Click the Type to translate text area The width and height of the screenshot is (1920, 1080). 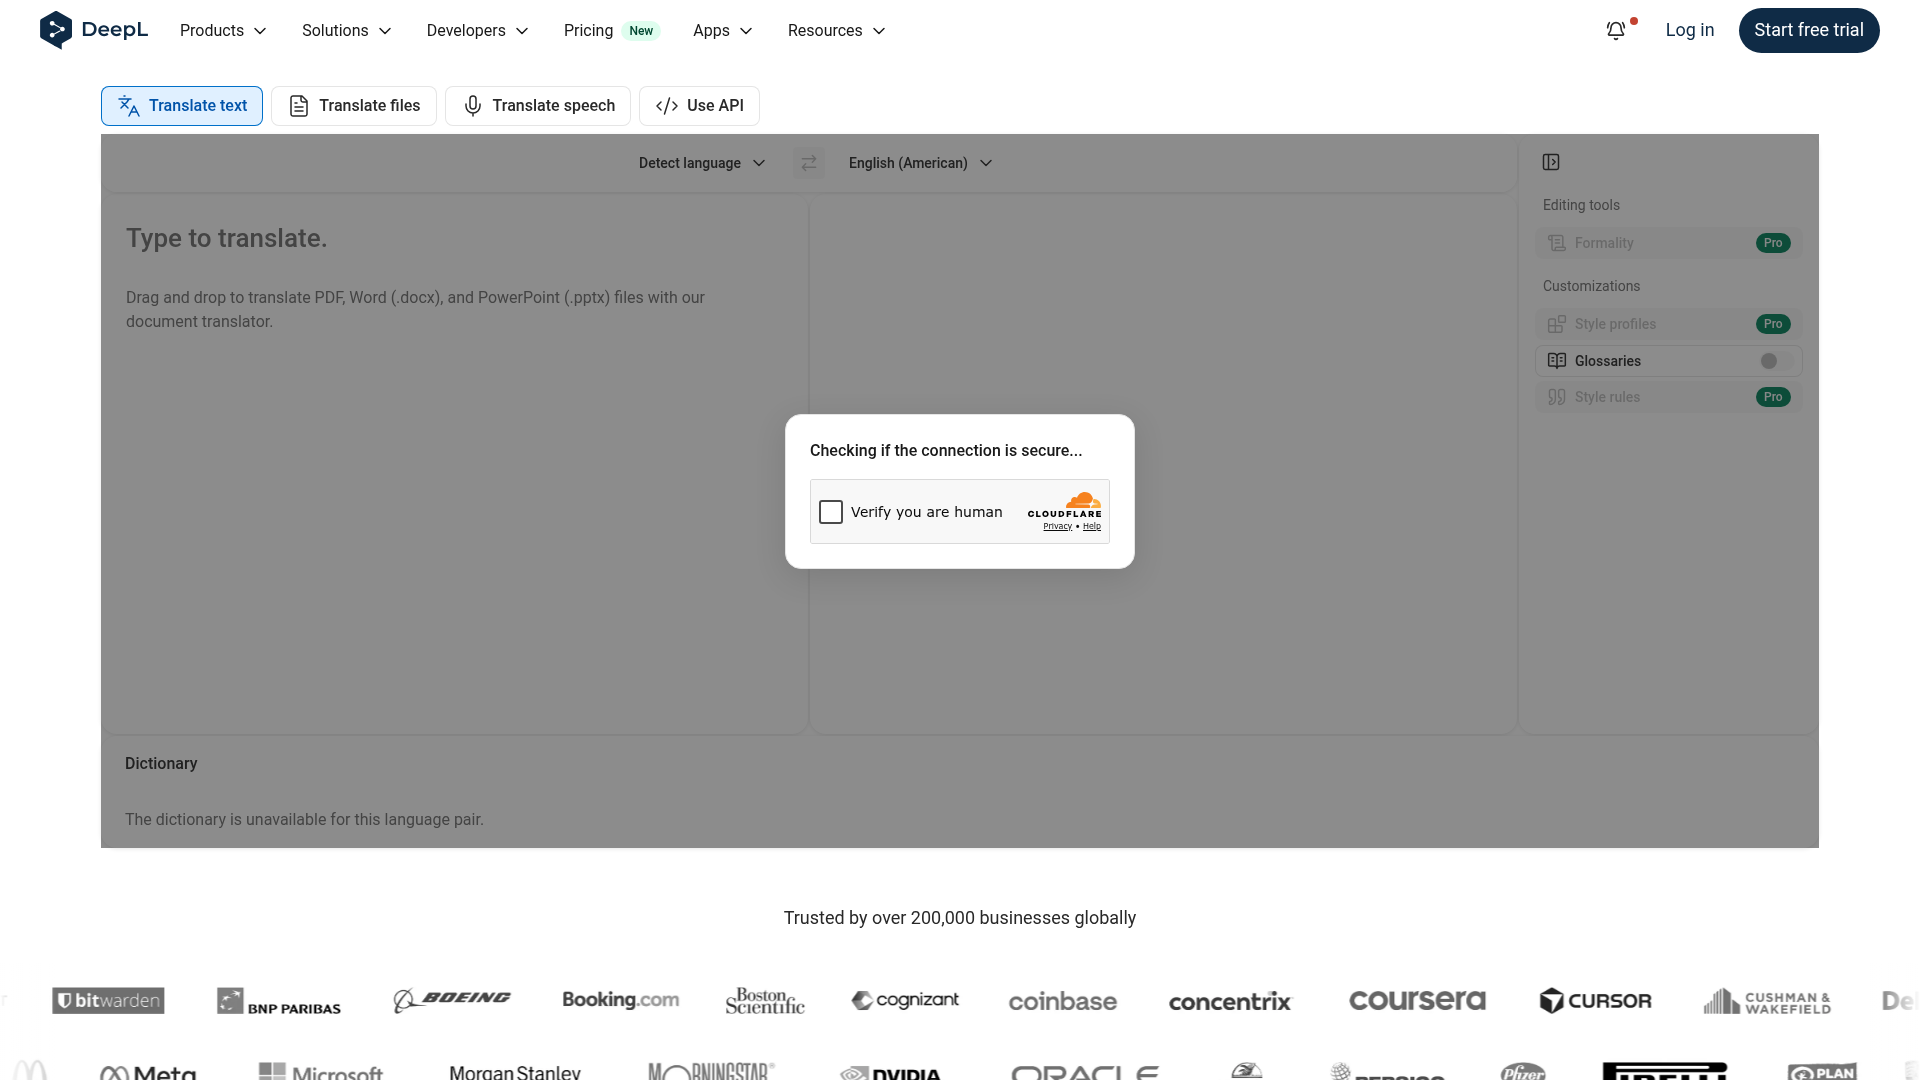pos(455,465)
